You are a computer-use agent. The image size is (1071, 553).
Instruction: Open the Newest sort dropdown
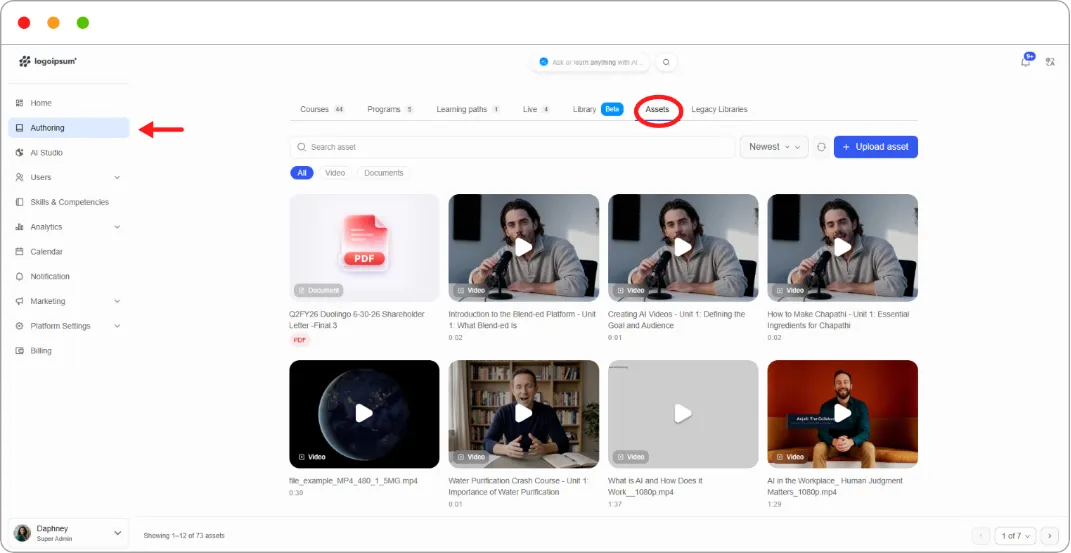(x=774, y=147)
